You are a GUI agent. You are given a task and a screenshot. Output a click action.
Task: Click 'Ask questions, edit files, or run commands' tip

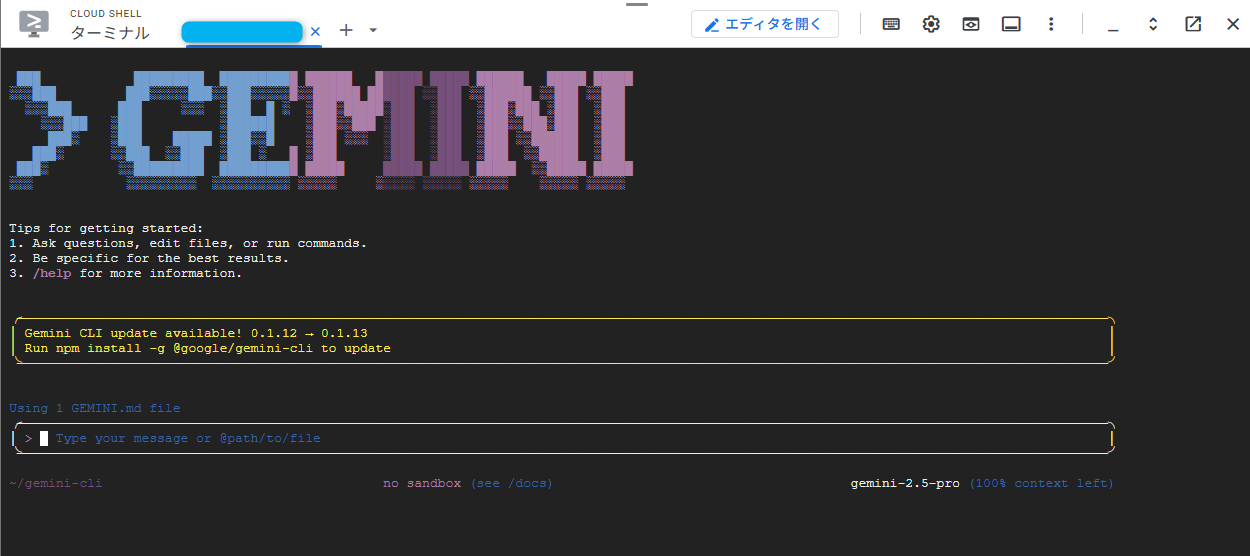(188, 243)
